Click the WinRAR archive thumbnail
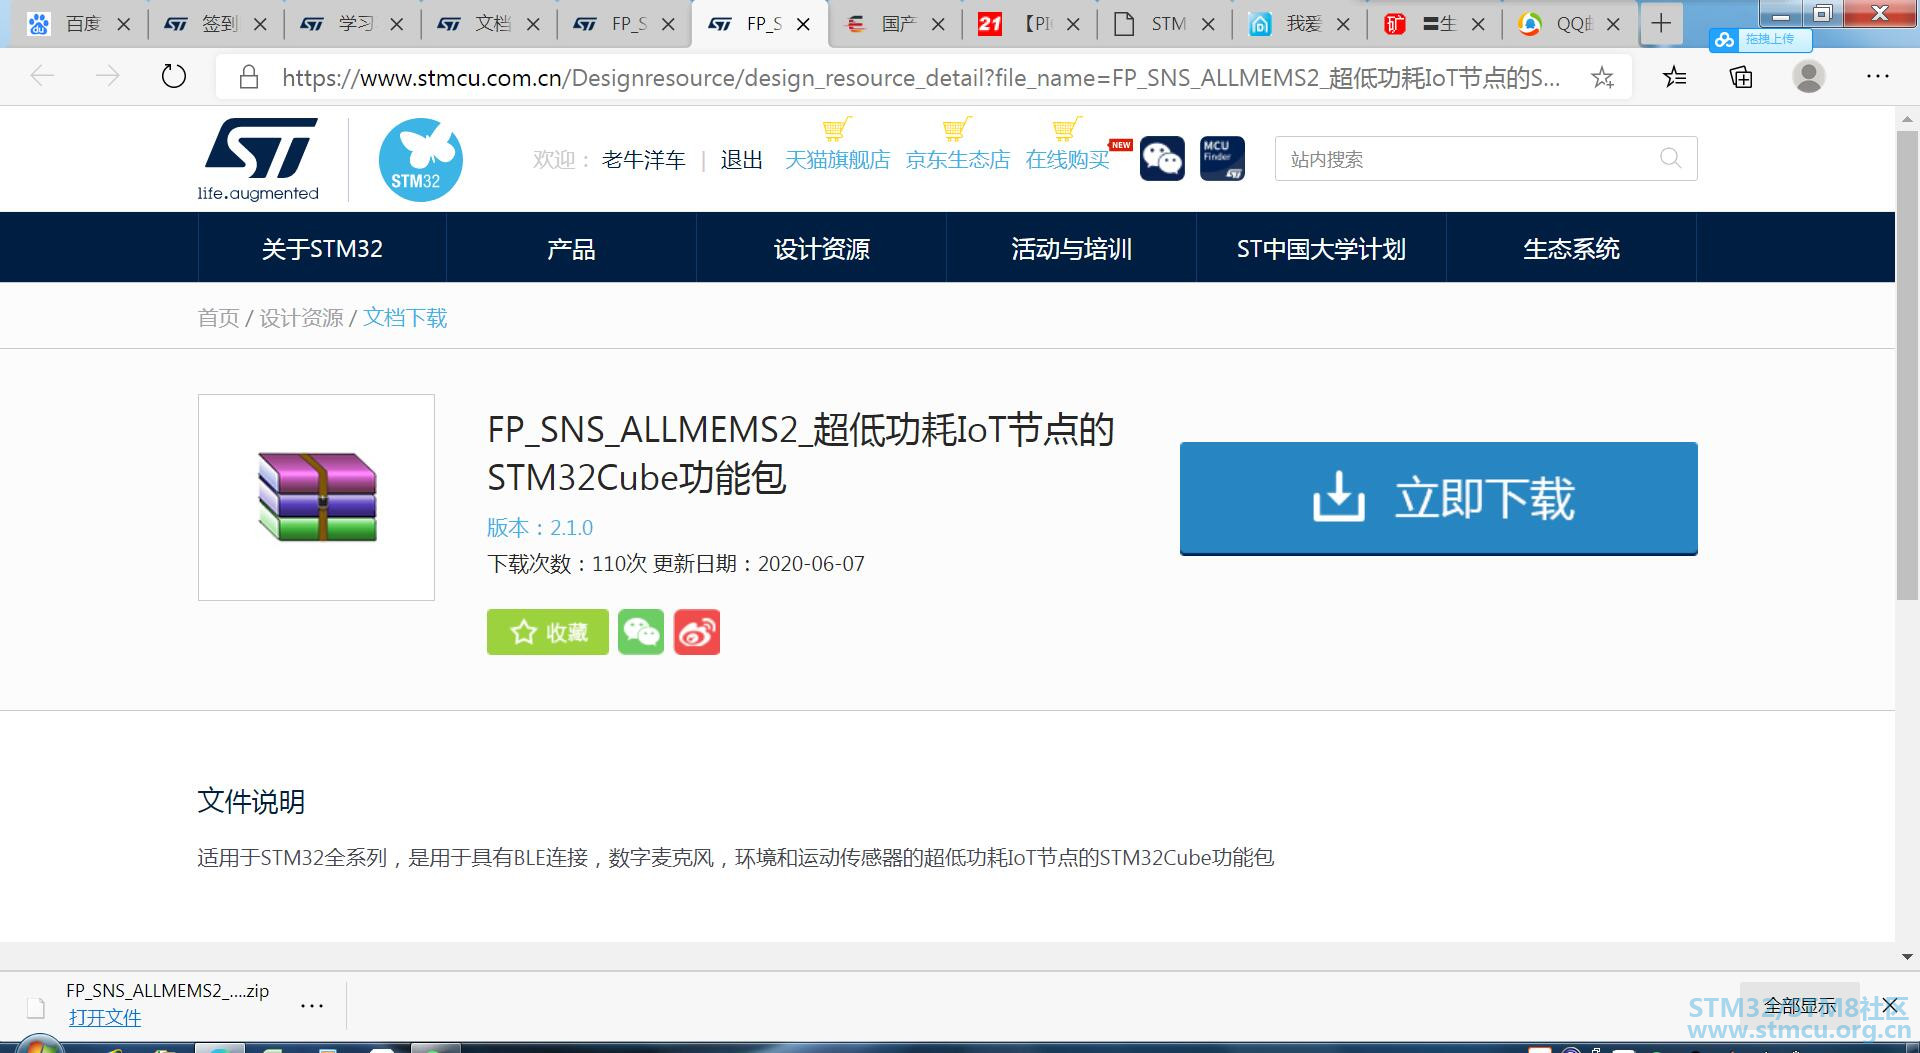Viewport: 1920px width, 1053px height. click(317, 497)
